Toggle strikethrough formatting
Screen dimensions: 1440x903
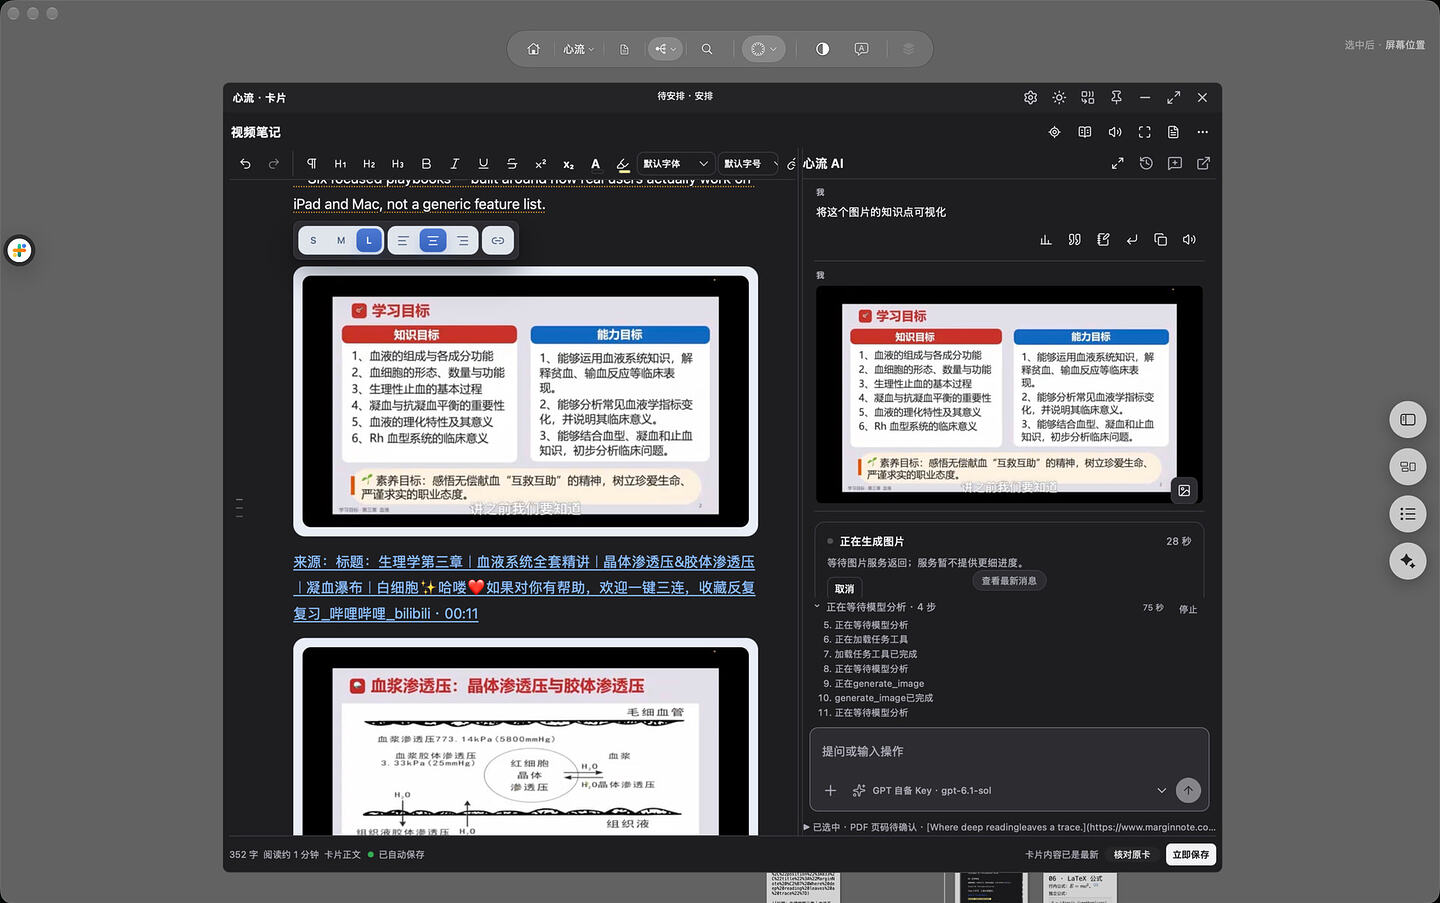512,163
